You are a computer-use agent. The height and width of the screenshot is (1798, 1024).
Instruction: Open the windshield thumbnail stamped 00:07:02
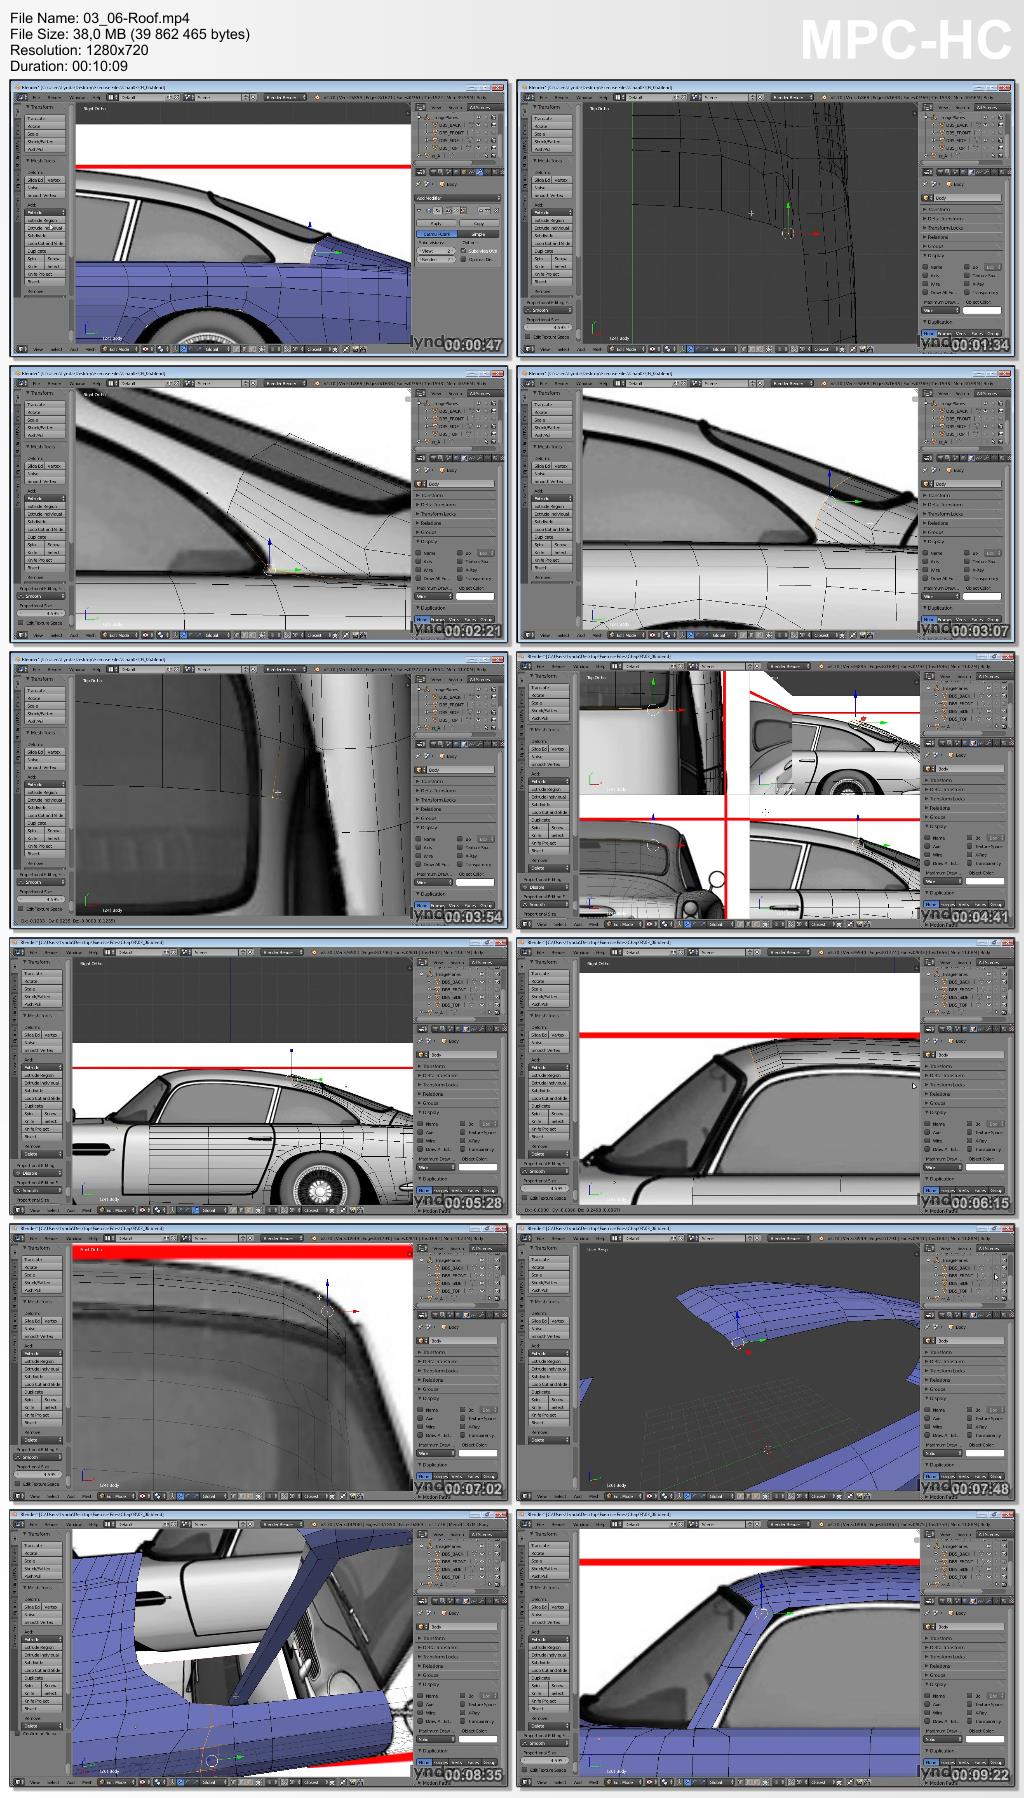[x=259, y=1362]
